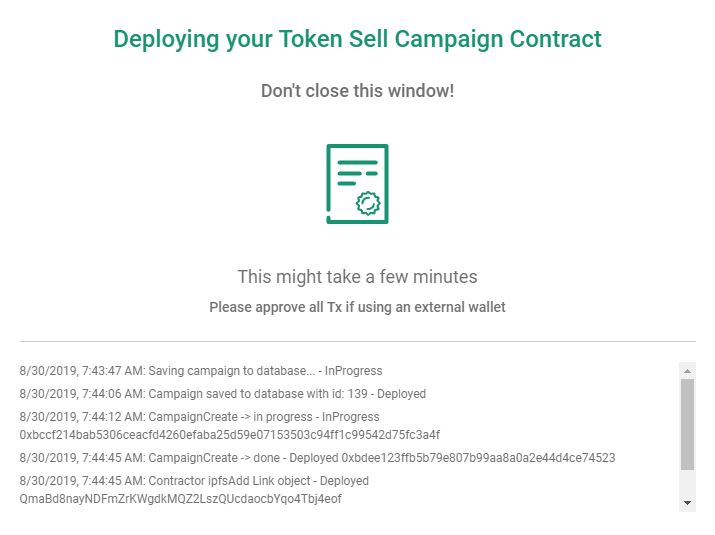Click the 'Contractor ipfsAdd Link object' log entry
715x535 pixels.
point(194,481)
